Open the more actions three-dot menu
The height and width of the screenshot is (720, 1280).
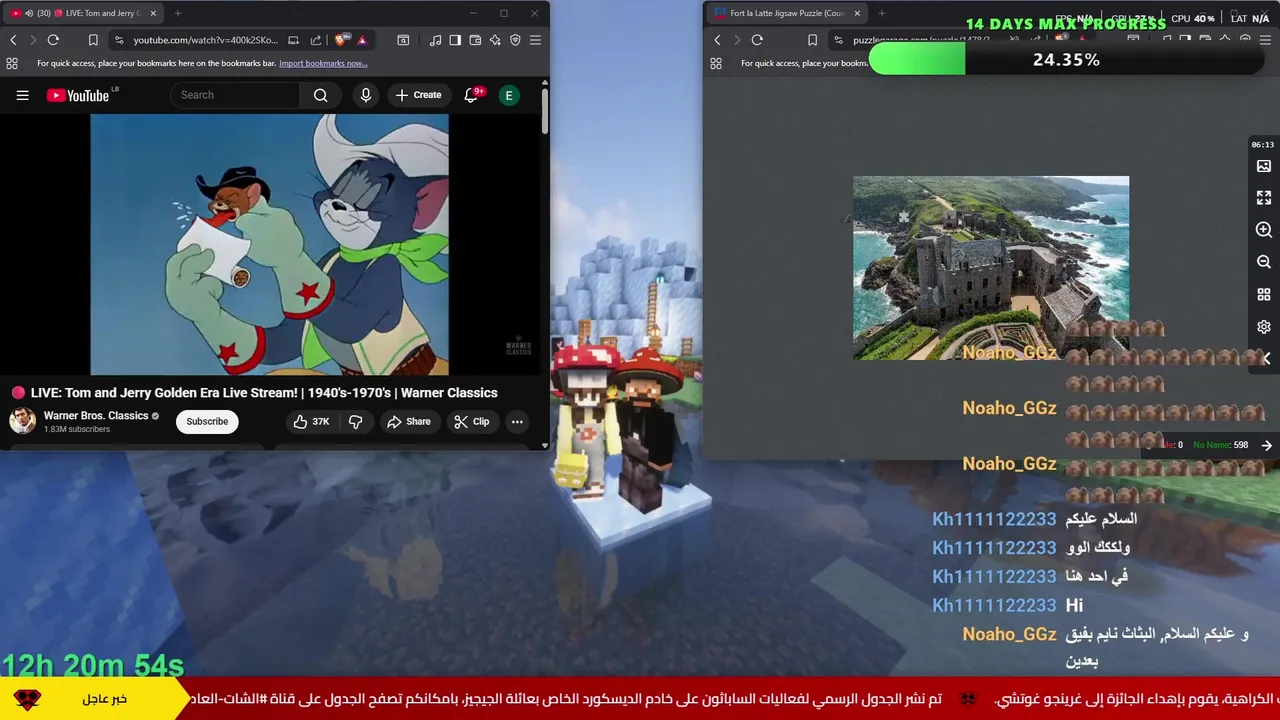click(x=517, y=422)
